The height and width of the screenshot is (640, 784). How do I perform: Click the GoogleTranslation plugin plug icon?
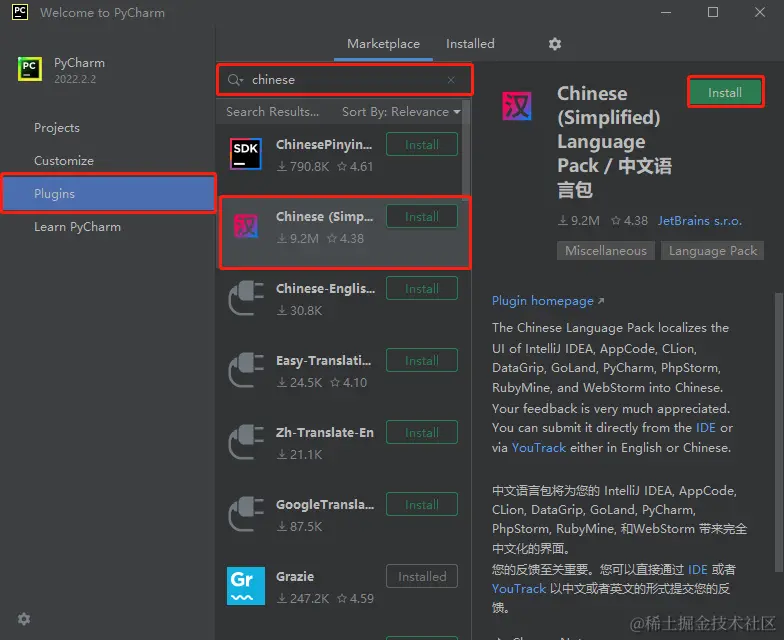pyautogui.click(x=246, y=514)
